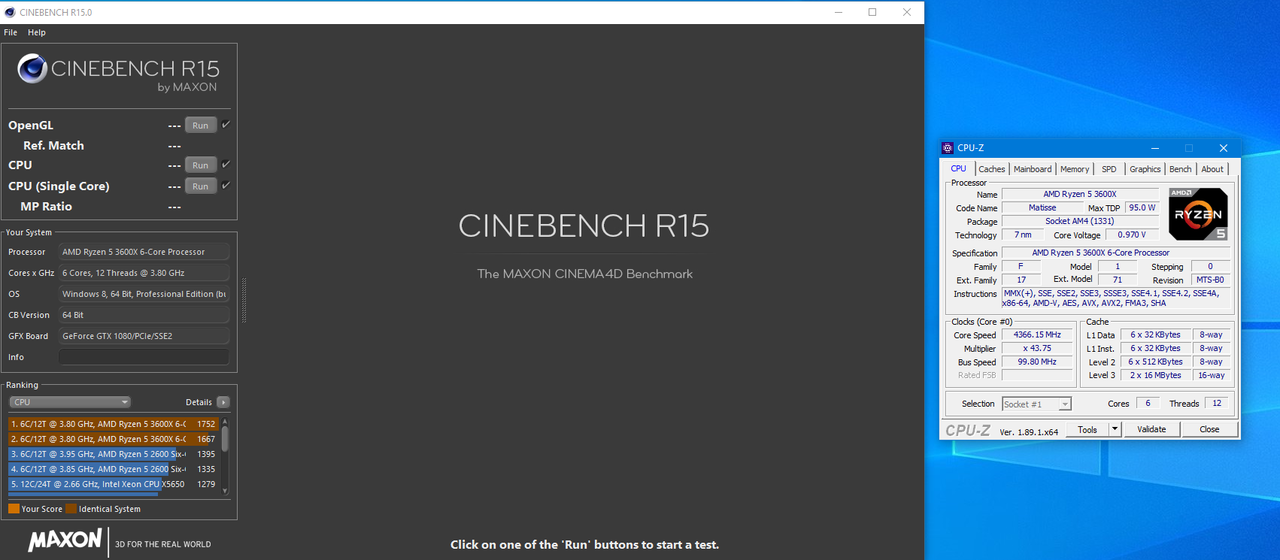Viewport: 1280px width, 560px height.
Task: Click the CB Version field 64 Bit
Action: point(143,315)
